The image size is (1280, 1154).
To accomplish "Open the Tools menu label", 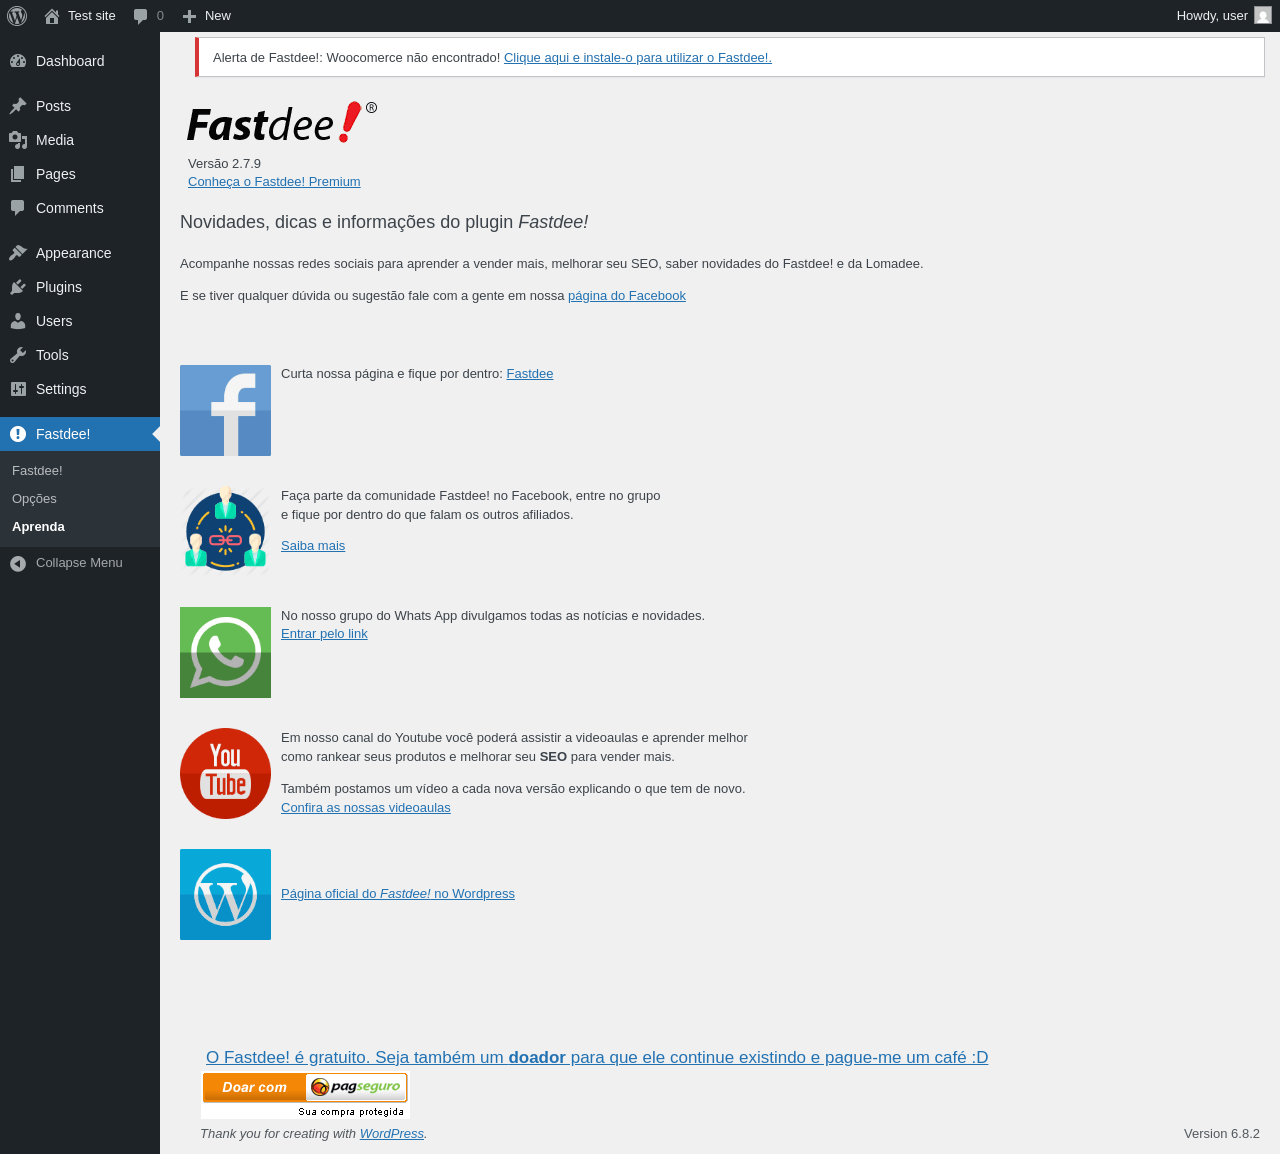I will coord(52,355).
